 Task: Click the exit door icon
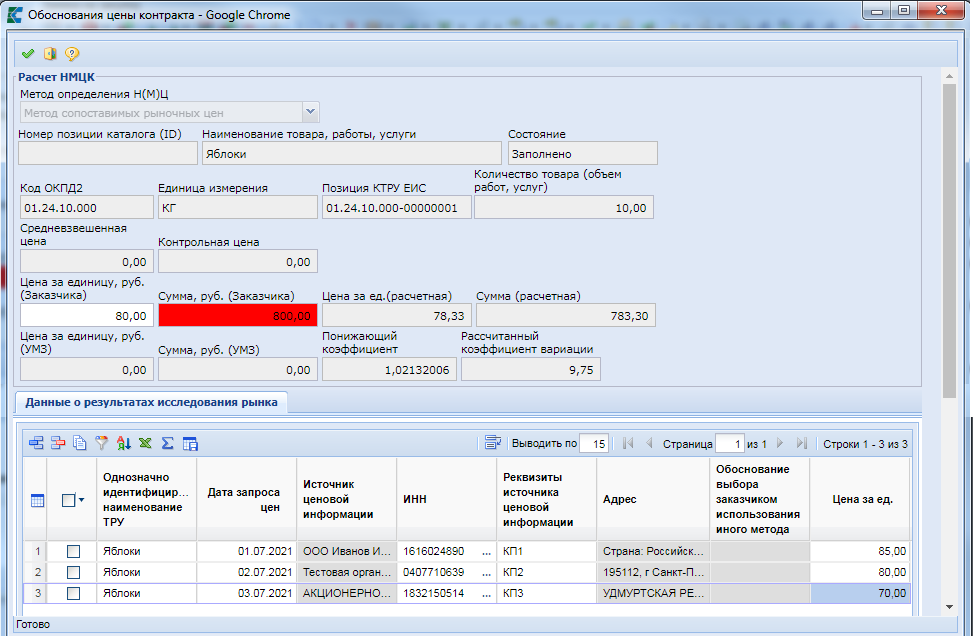[x=50, y=54]
